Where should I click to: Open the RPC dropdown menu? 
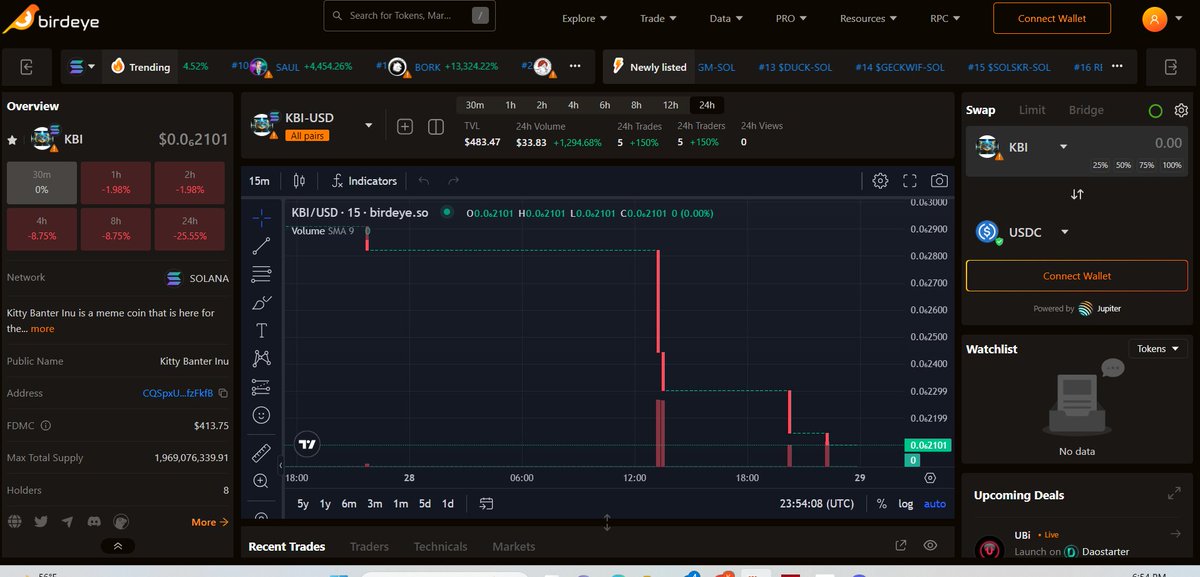coord(944,18)
